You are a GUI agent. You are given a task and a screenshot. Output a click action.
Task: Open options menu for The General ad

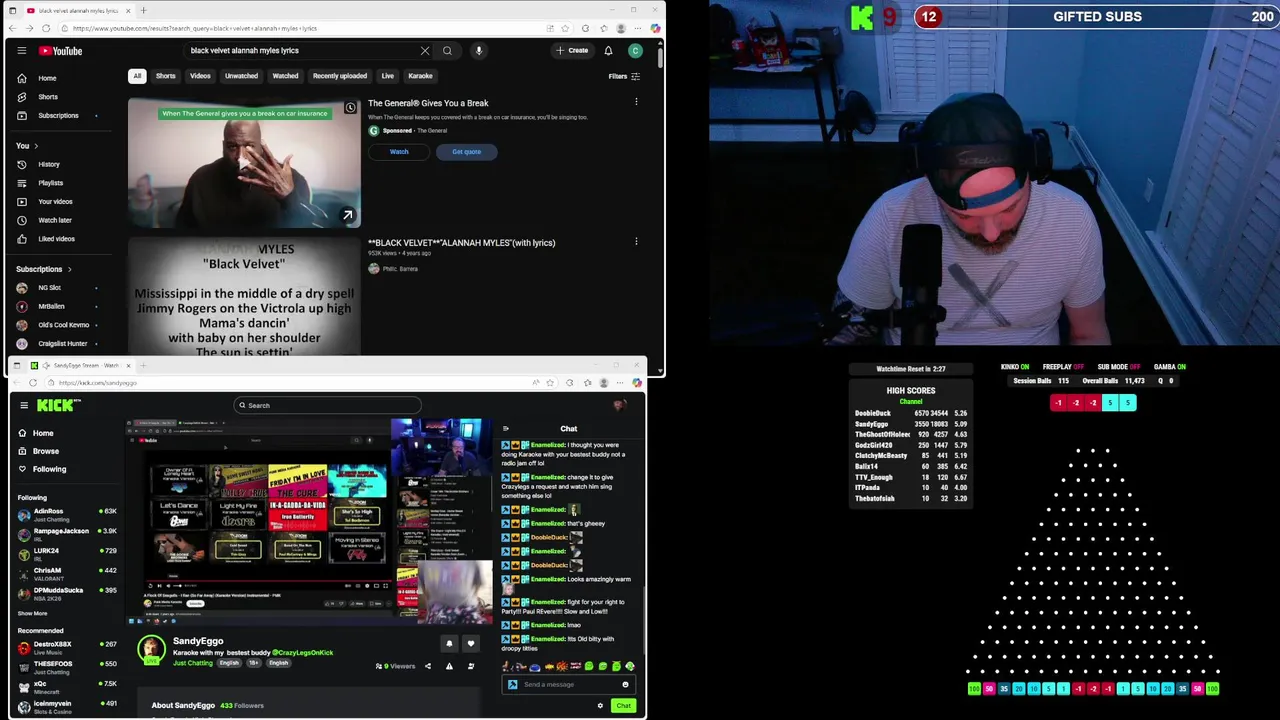(x=636, y=102)
